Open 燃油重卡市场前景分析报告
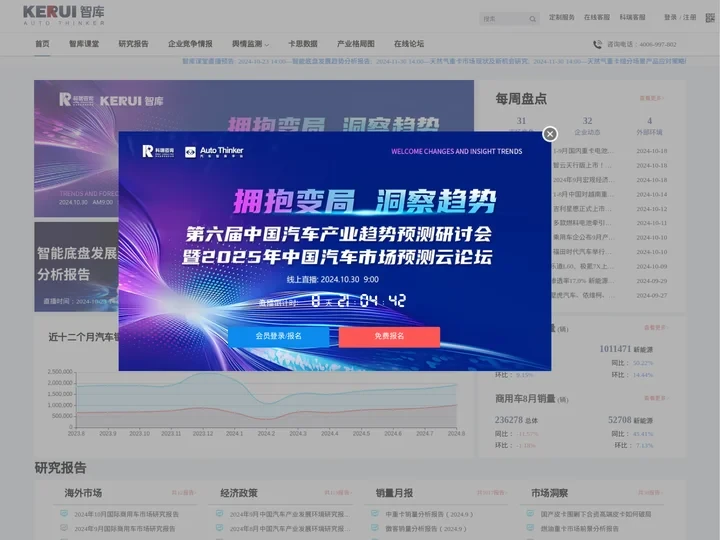720x540 pixels. tap(579, 529)
